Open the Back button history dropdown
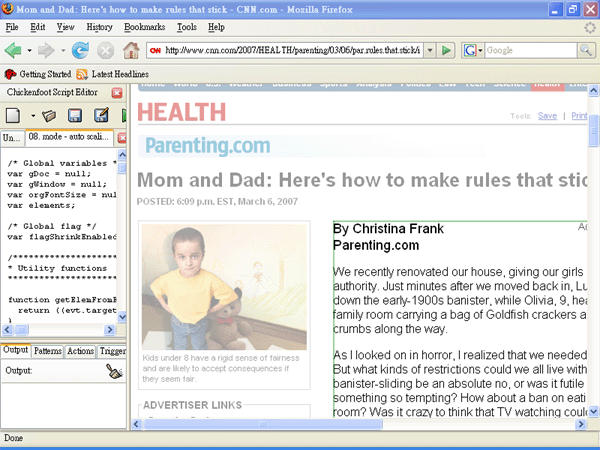The width and height of the screenshot is (600, 450). pyautogui.click(x=29, y=50)
